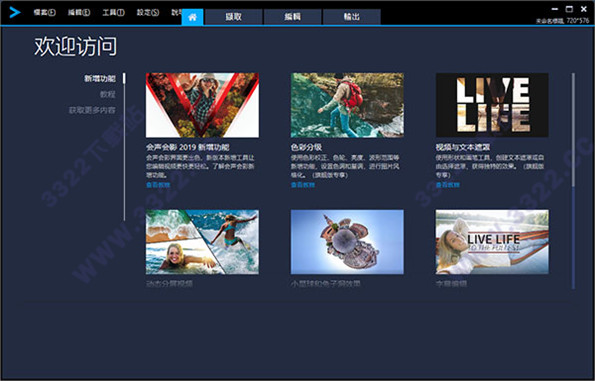Image resolution: width=595 pixels, height=381 pixels.
Task: Click the content area vertical scrollbar
Action: 573,181
